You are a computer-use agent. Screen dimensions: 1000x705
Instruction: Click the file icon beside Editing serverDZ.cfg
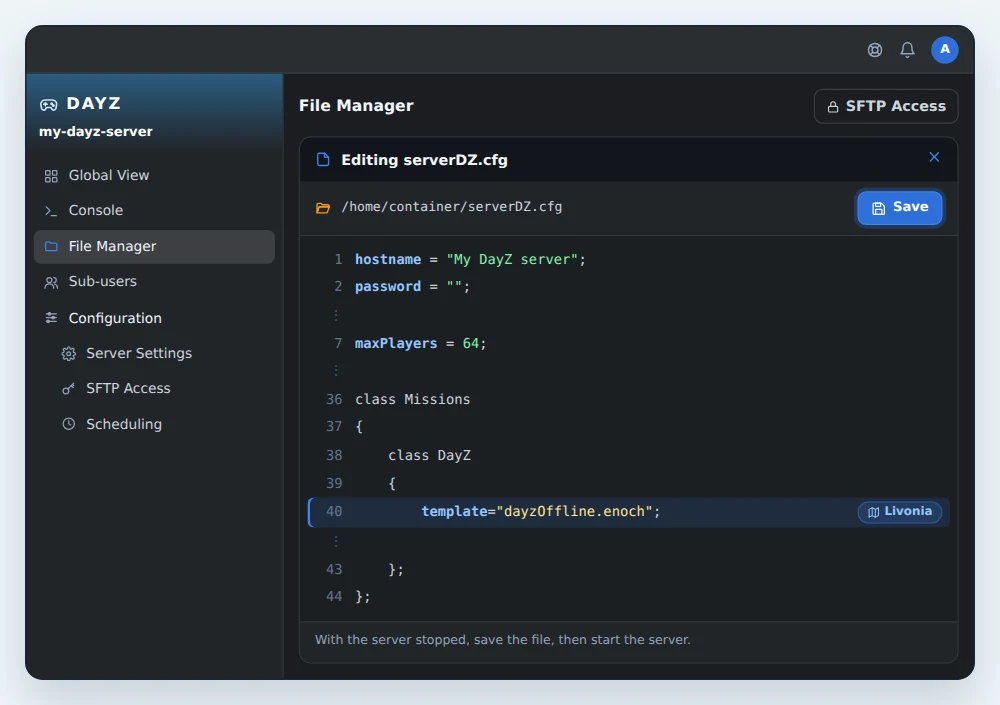coord(323,160)
